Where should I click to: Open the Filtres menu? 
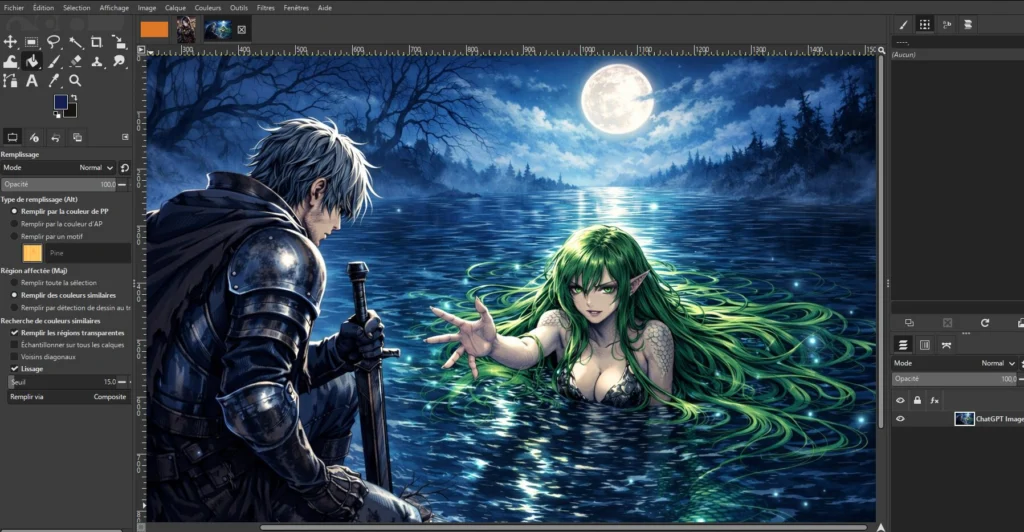coord(266,7)
